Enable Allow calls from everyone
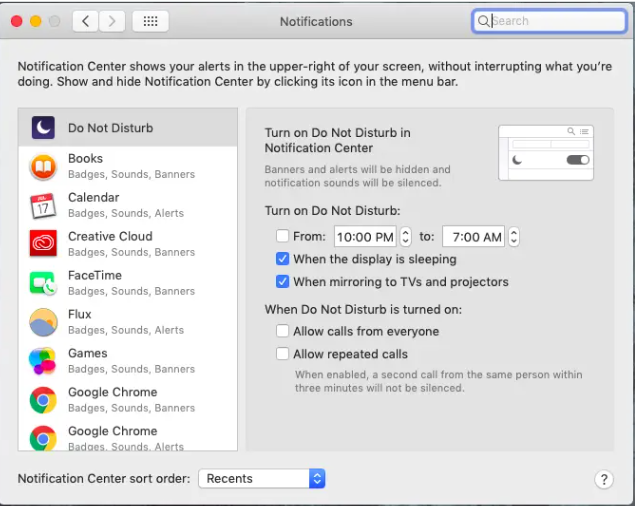This screenshot has height=506, width=635. pyautogui.click(x=282, y=331)
